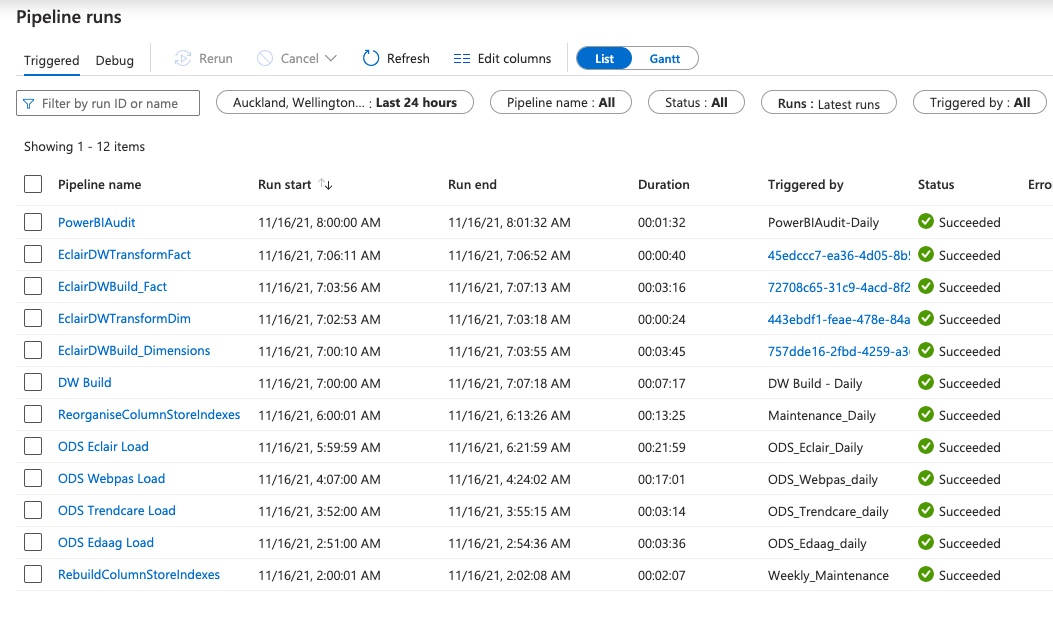Open the EclairDWBuild_Dimensions pipeline link

point(134,351)
